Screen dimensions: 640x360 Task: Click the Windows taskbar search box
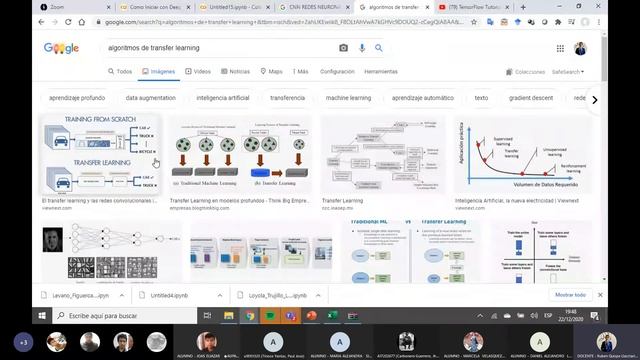tap(124, 316)
